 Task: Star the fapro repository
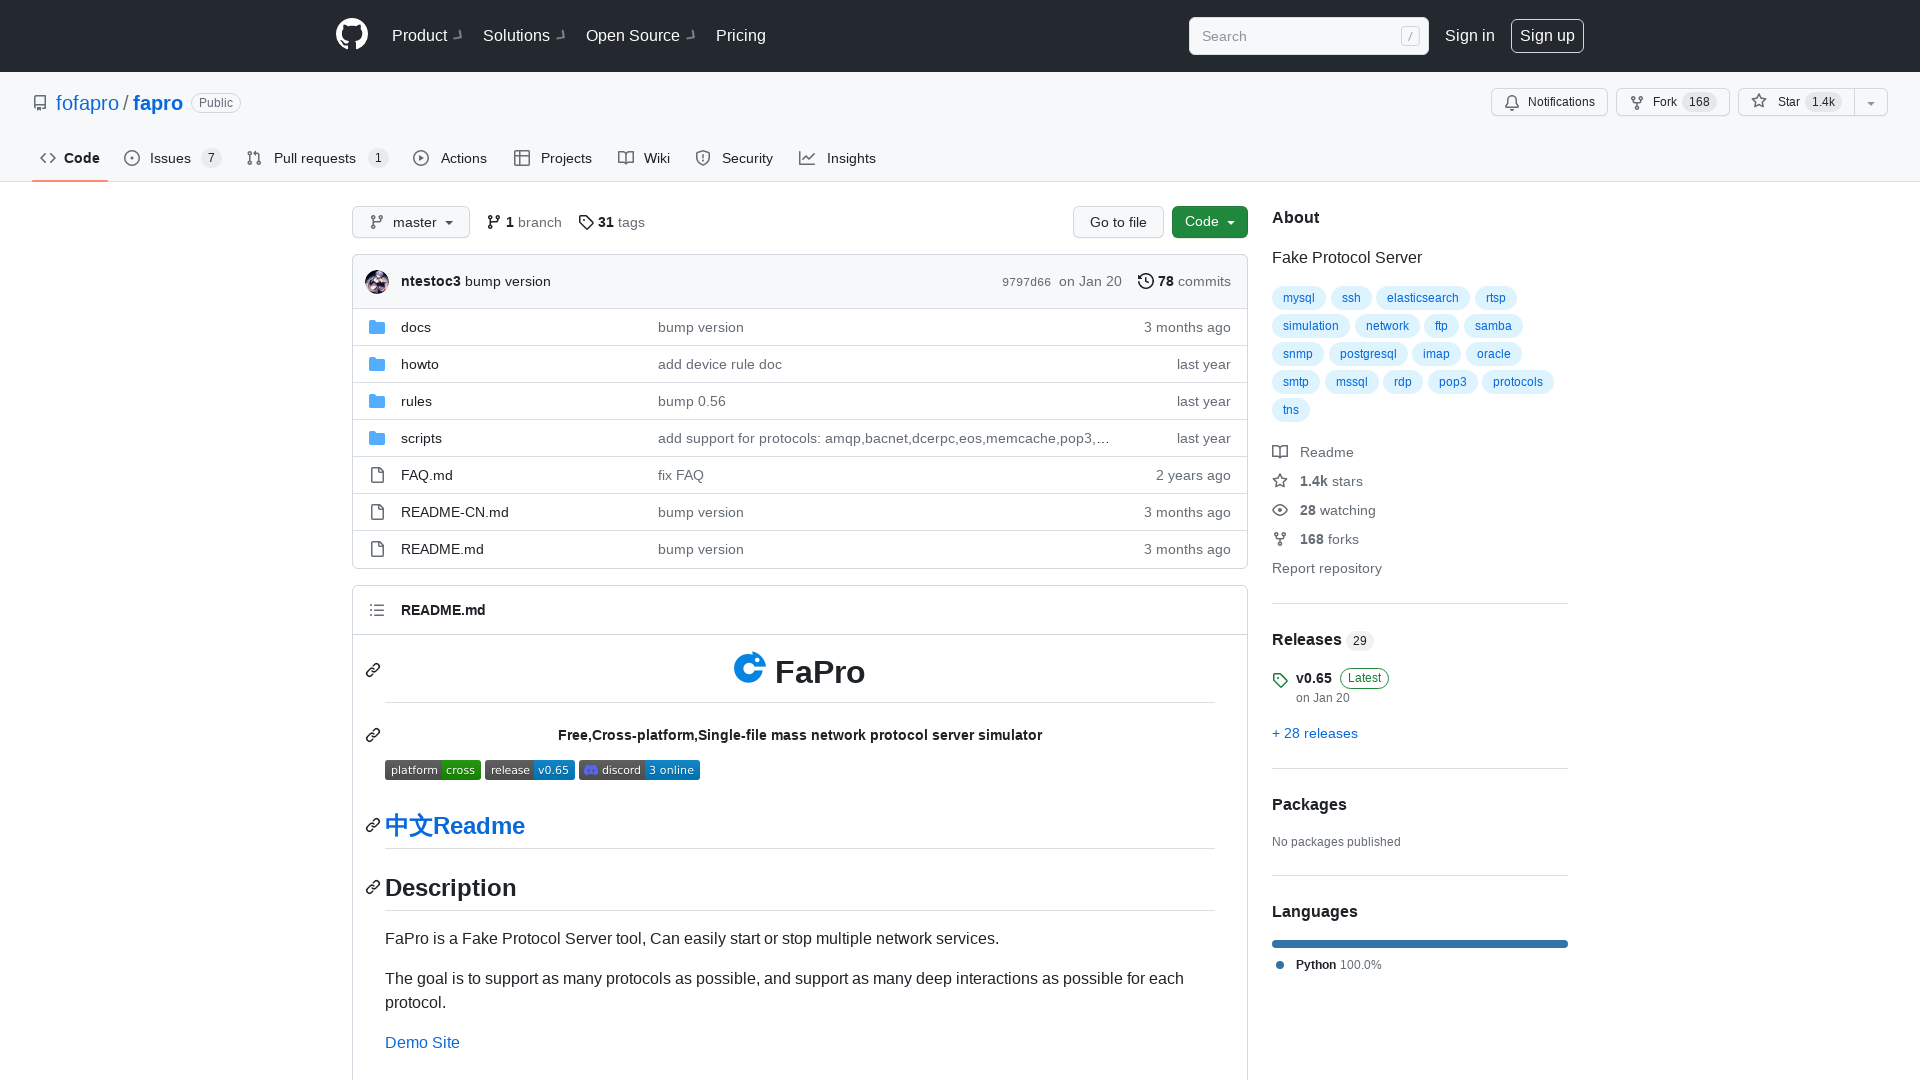(x=1796, y=102)
